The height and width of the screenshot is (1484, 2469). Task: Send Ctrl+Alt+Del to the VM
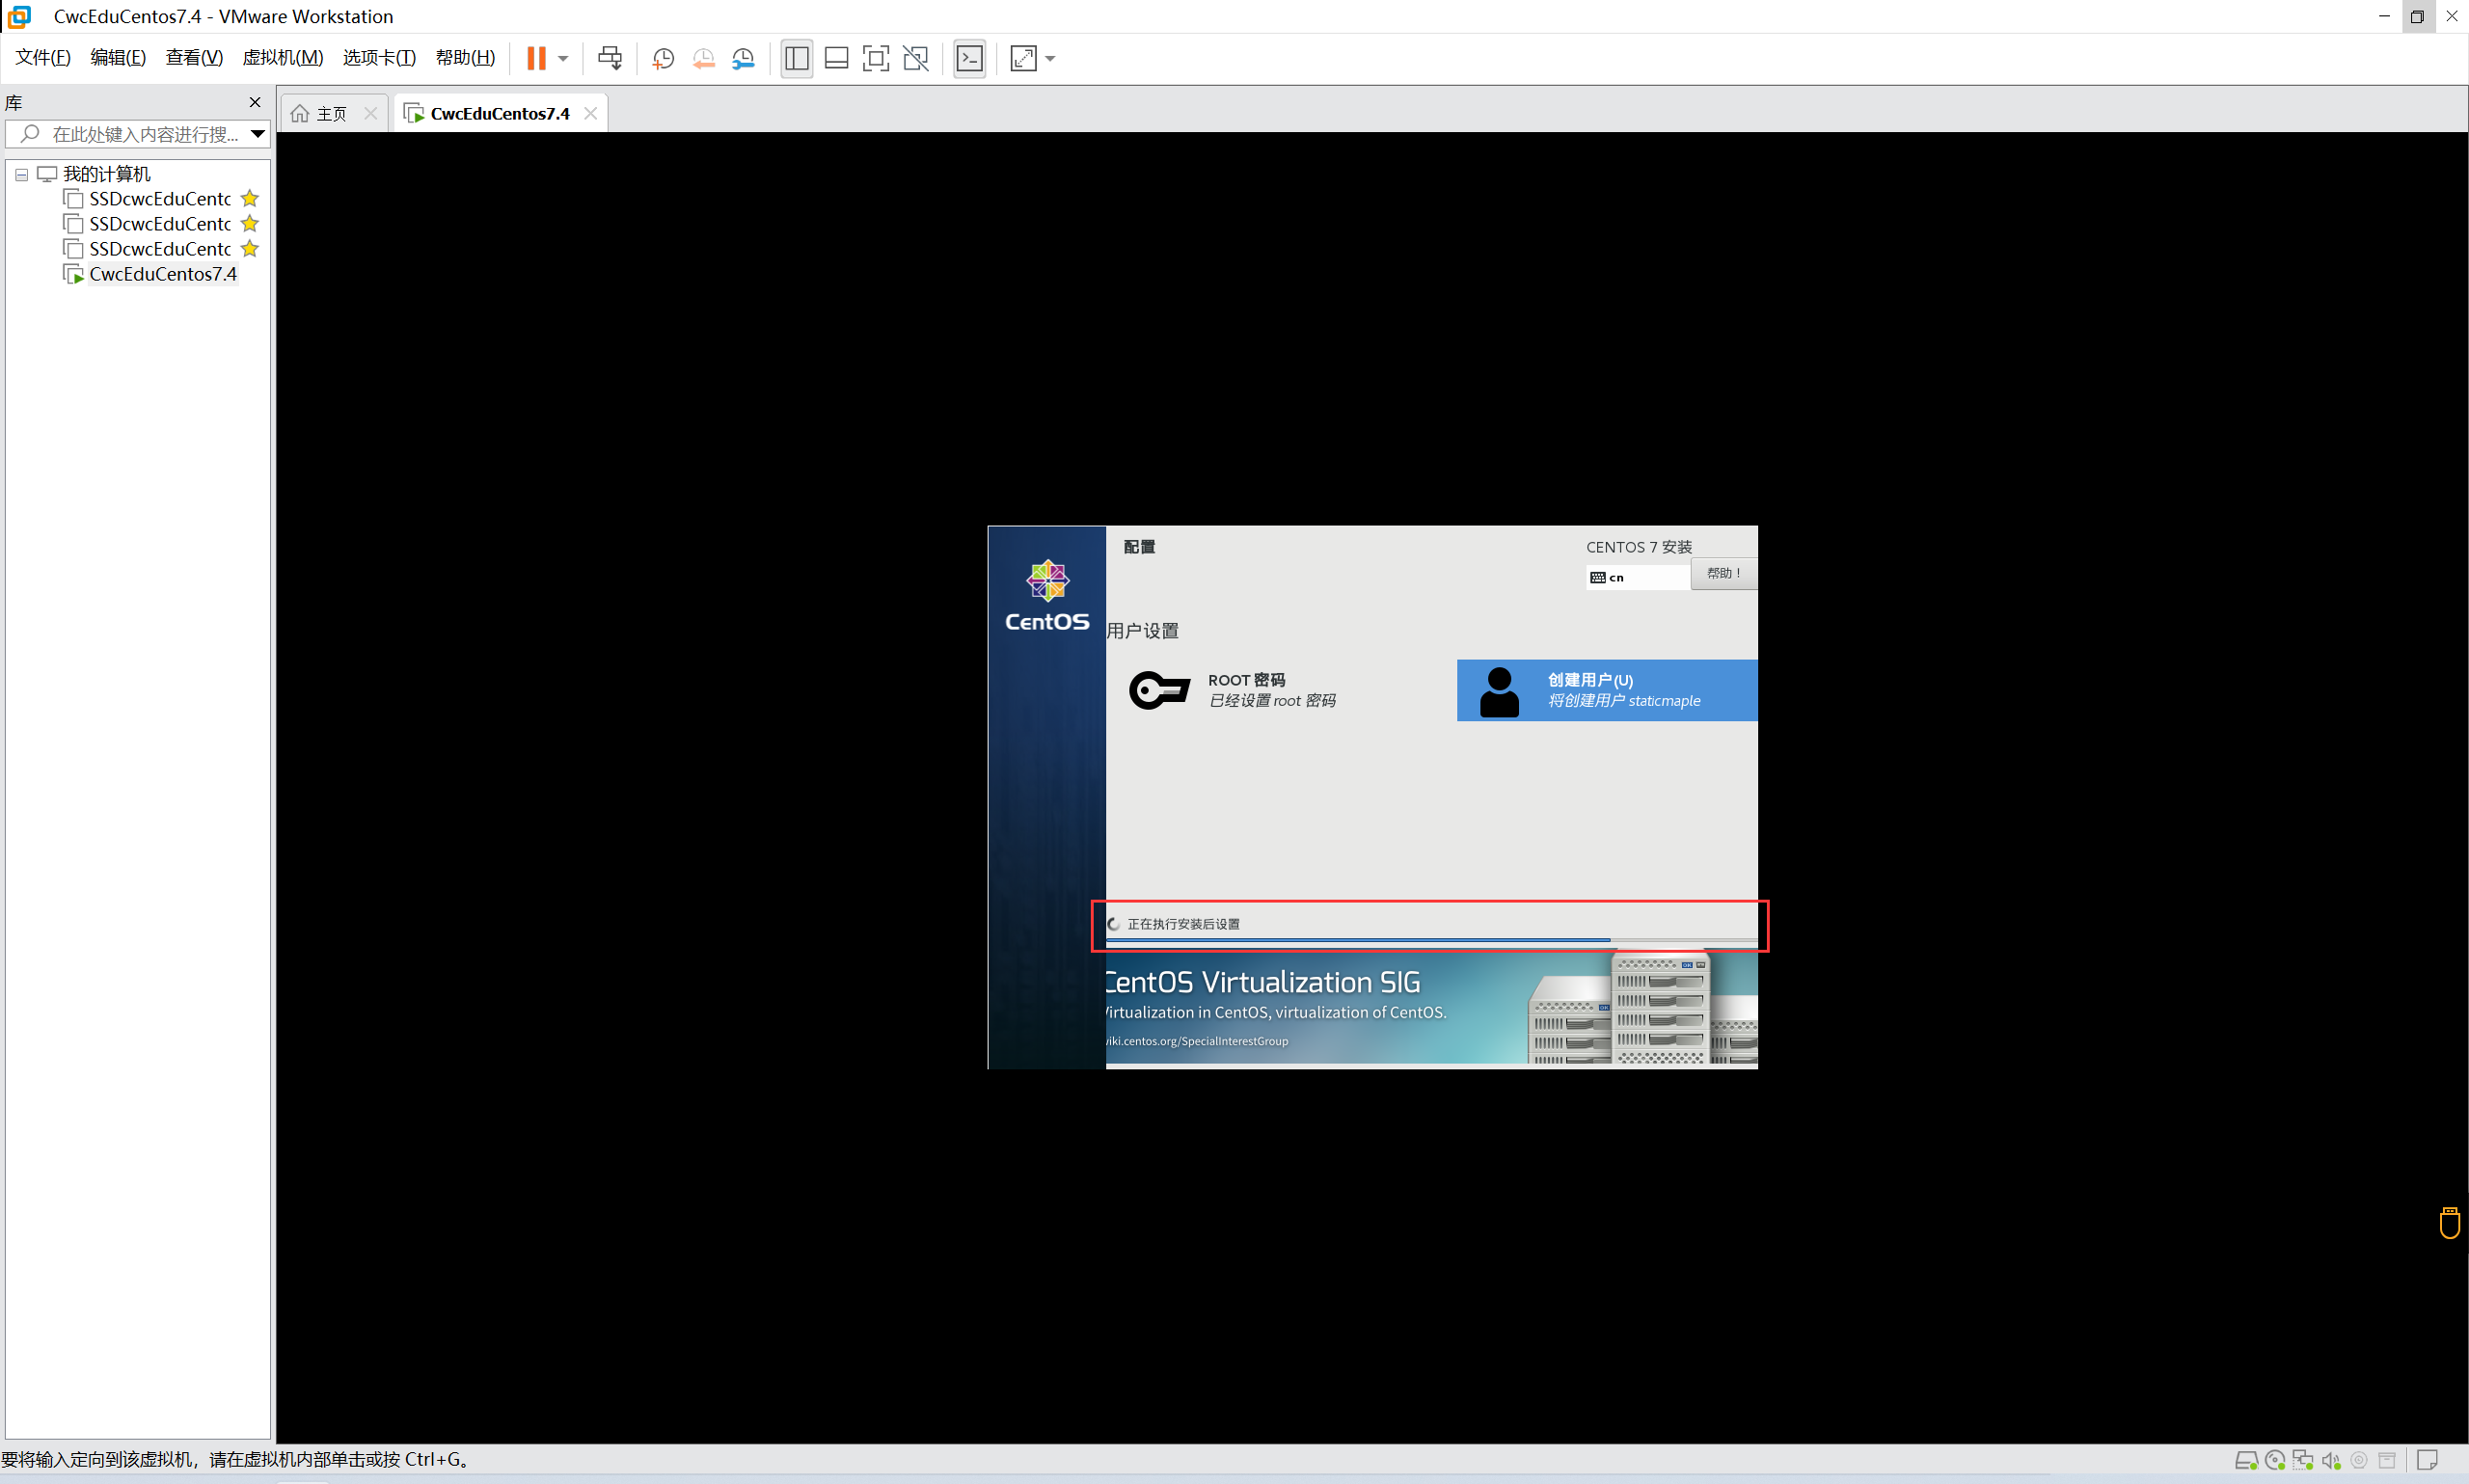point(609,58)
